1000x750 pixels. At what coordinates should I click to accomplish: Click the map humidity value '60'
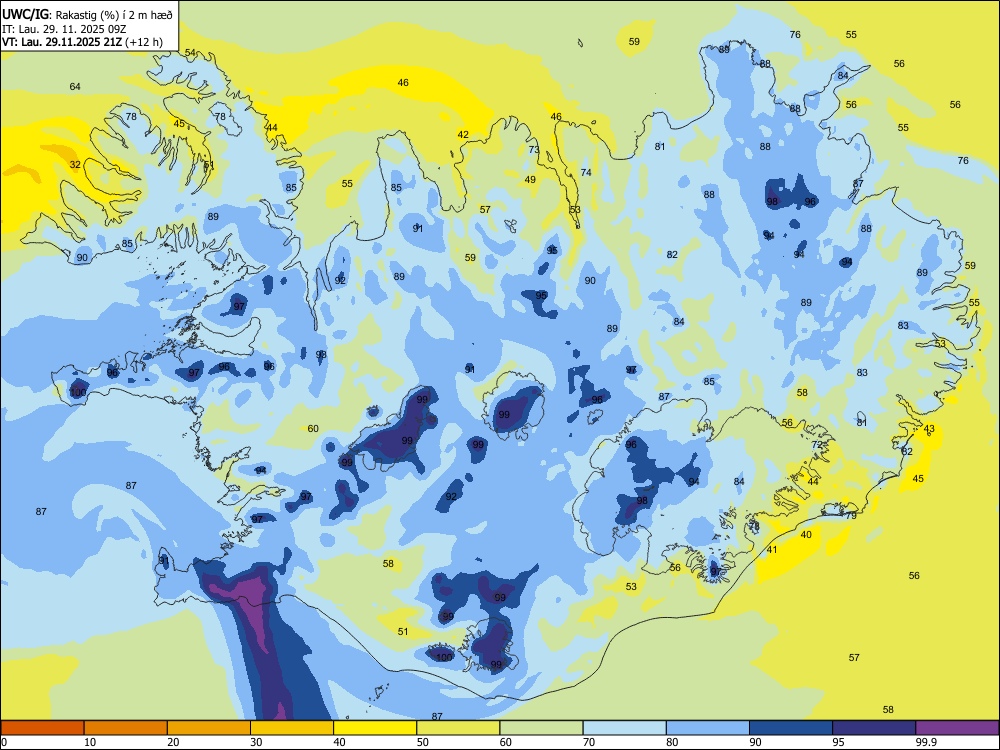coord(313,429)
